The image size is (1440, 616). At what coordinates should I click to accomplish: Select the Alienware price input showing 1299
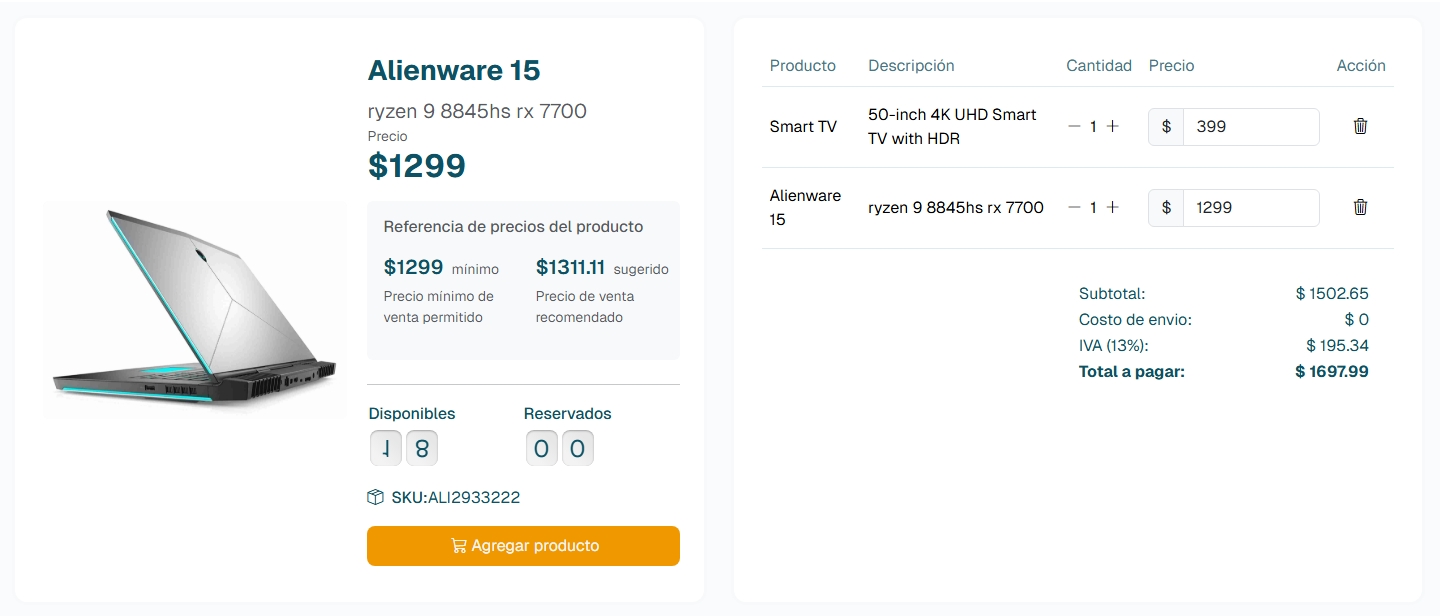[x=1251, y=207]
